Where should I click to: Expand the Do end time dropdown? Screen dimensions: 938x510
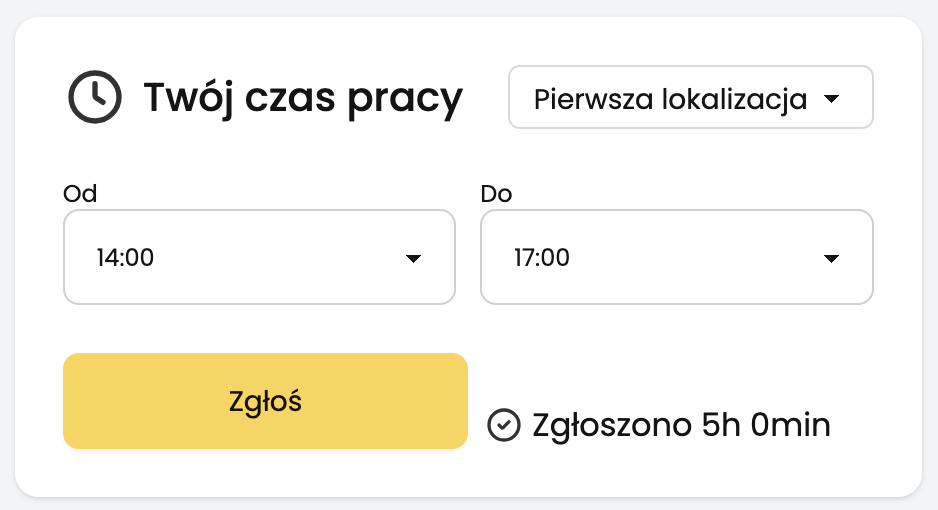[x=677, y=257]
